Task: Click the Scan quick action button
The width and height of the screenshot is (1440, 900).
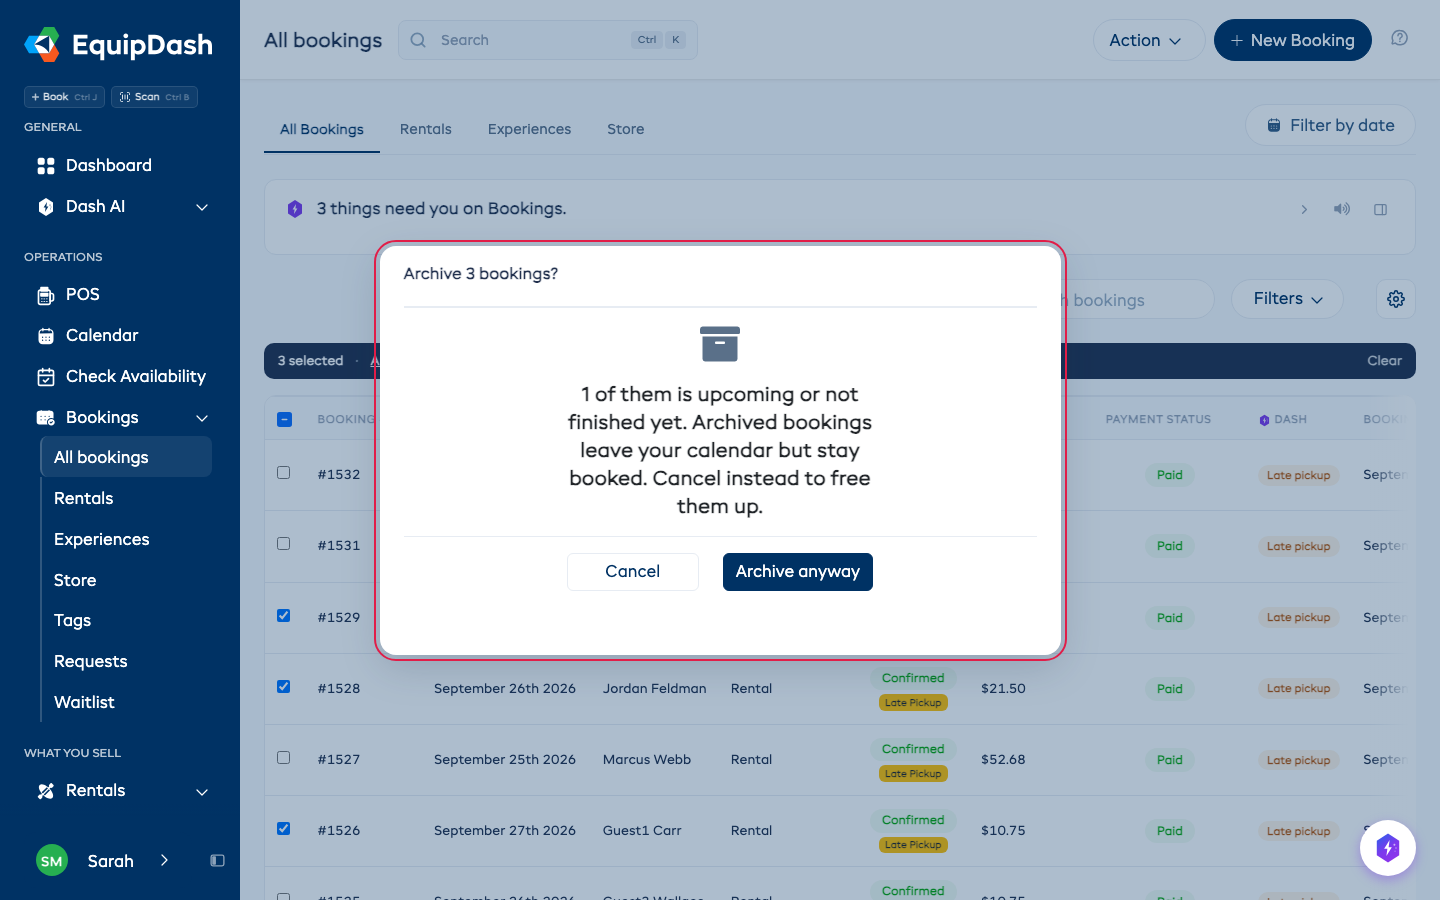Action: click(154, 97)
